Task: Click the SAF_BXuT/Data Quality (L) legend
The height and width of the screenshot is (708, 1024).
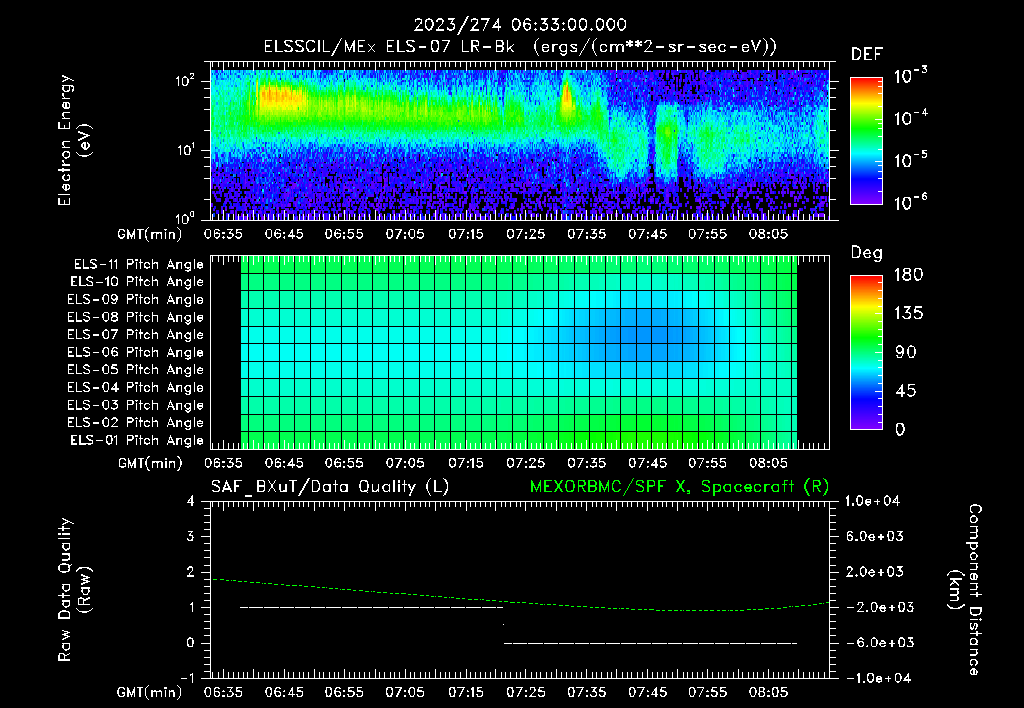Action: coord(330,487)
